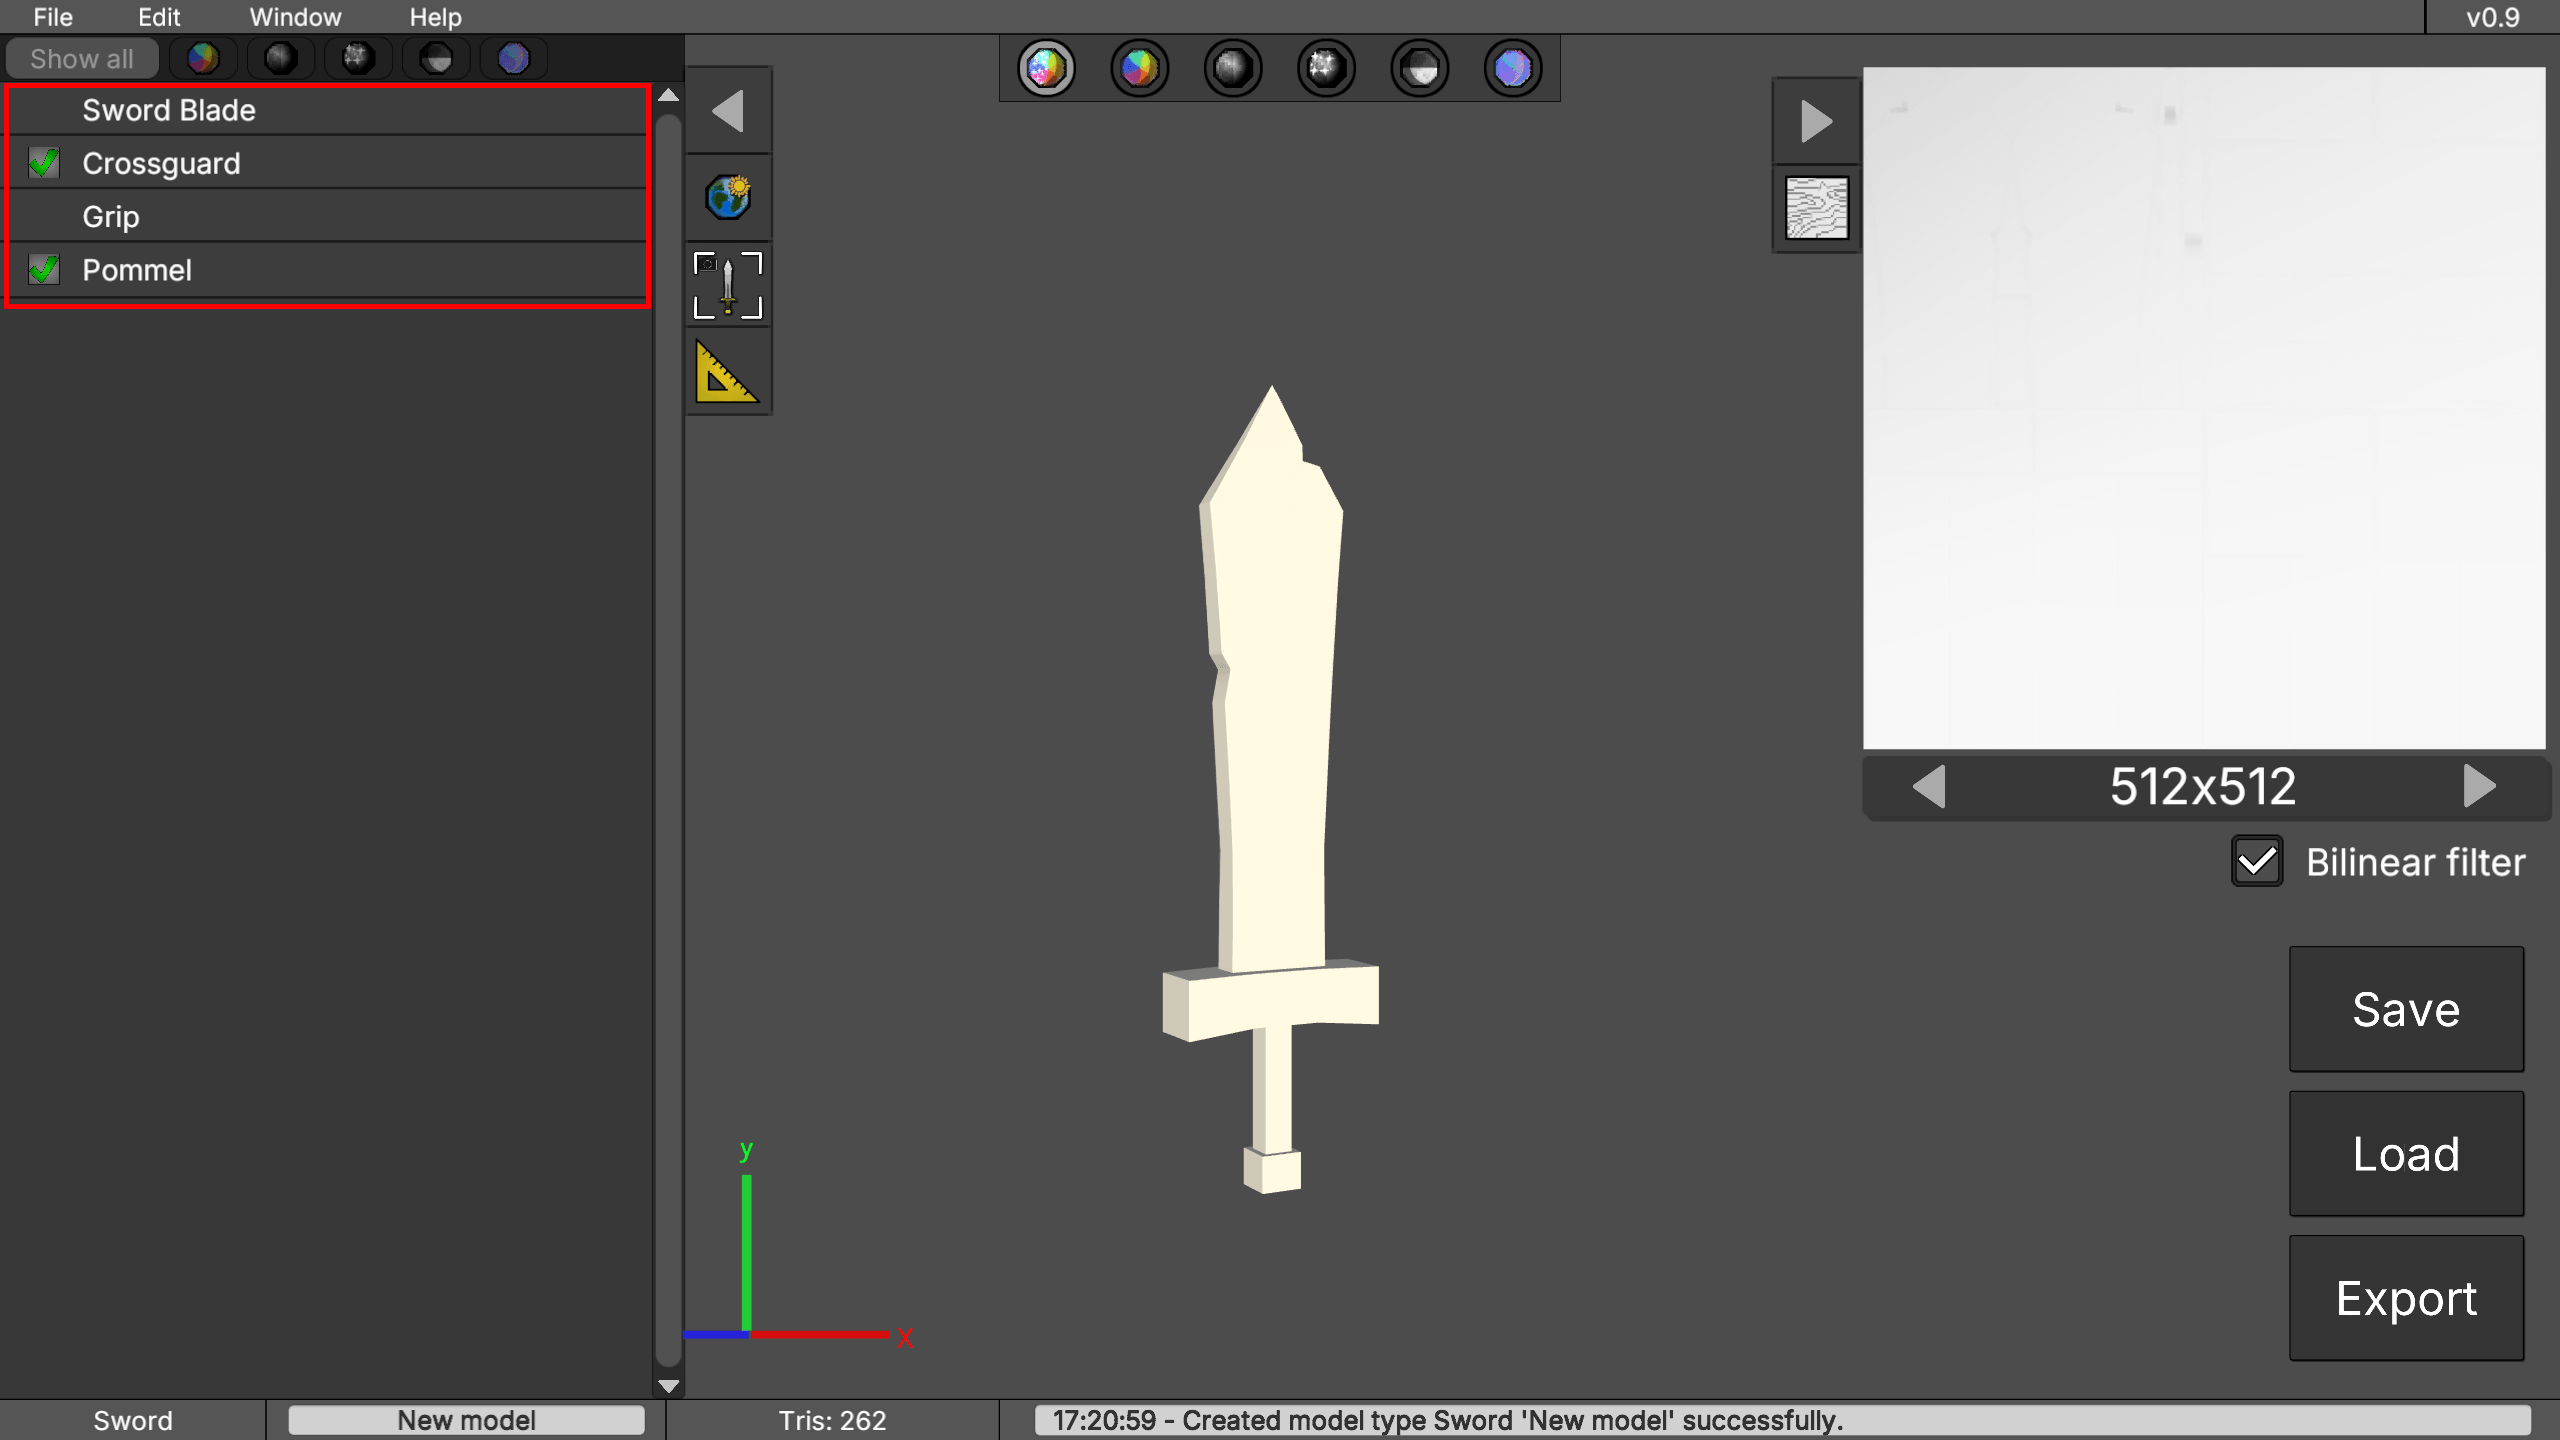The width and height of the screenshot is (2560, 1440).
Task: Export the sword model
Action: [x=2406, y=1297]
